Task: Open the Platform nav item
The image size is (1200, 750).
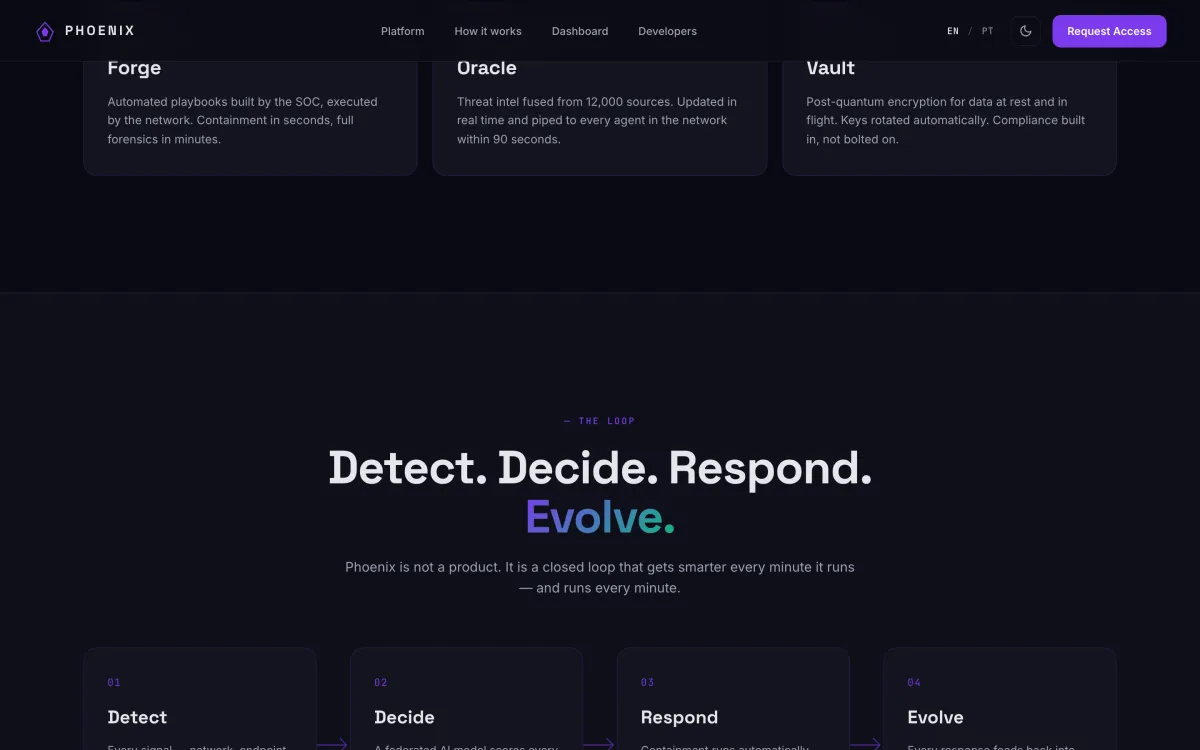Action: [402, 31]
